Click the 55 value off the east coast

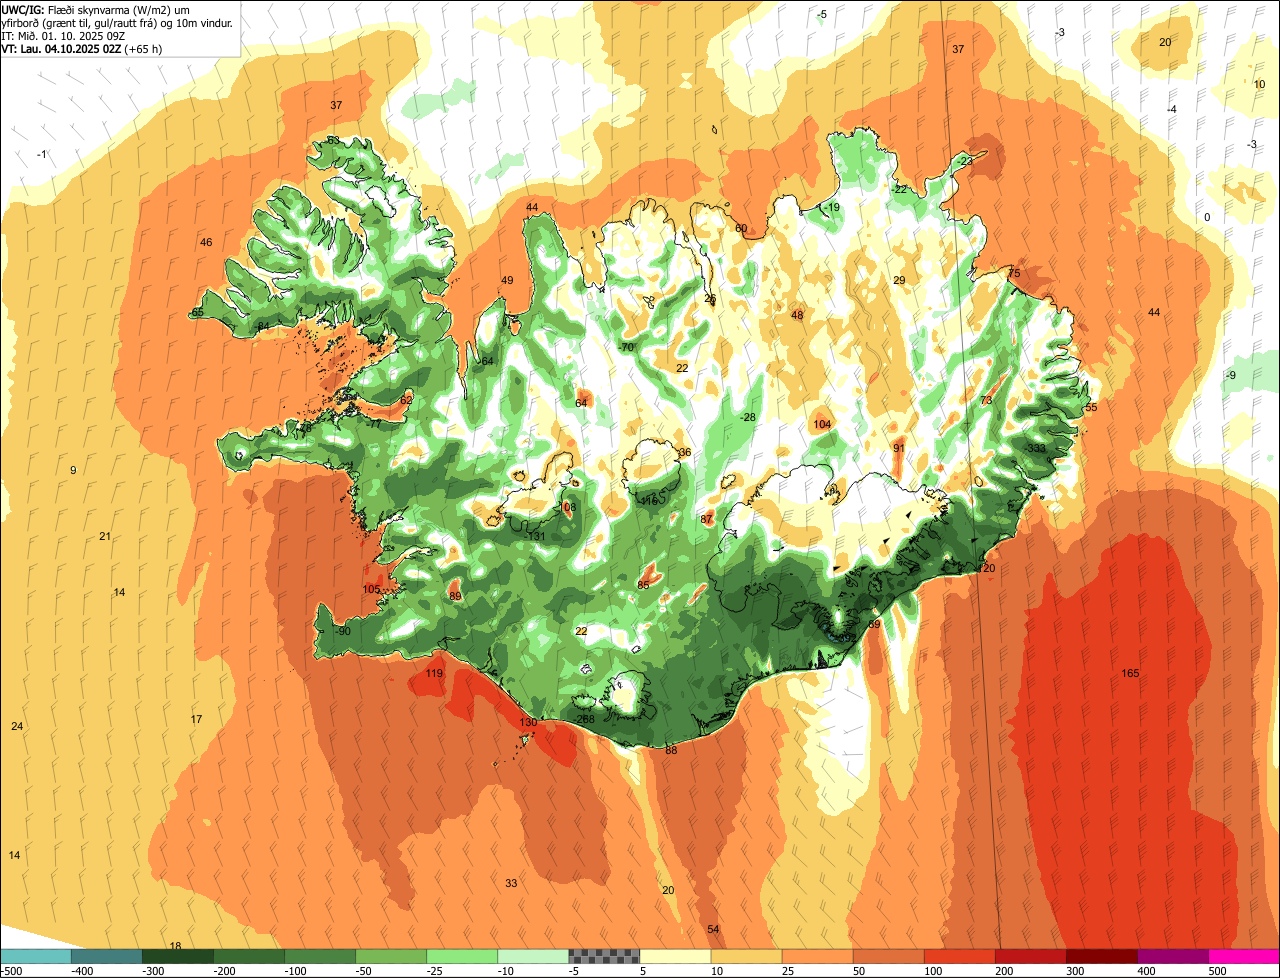(x=1091, y=407)
